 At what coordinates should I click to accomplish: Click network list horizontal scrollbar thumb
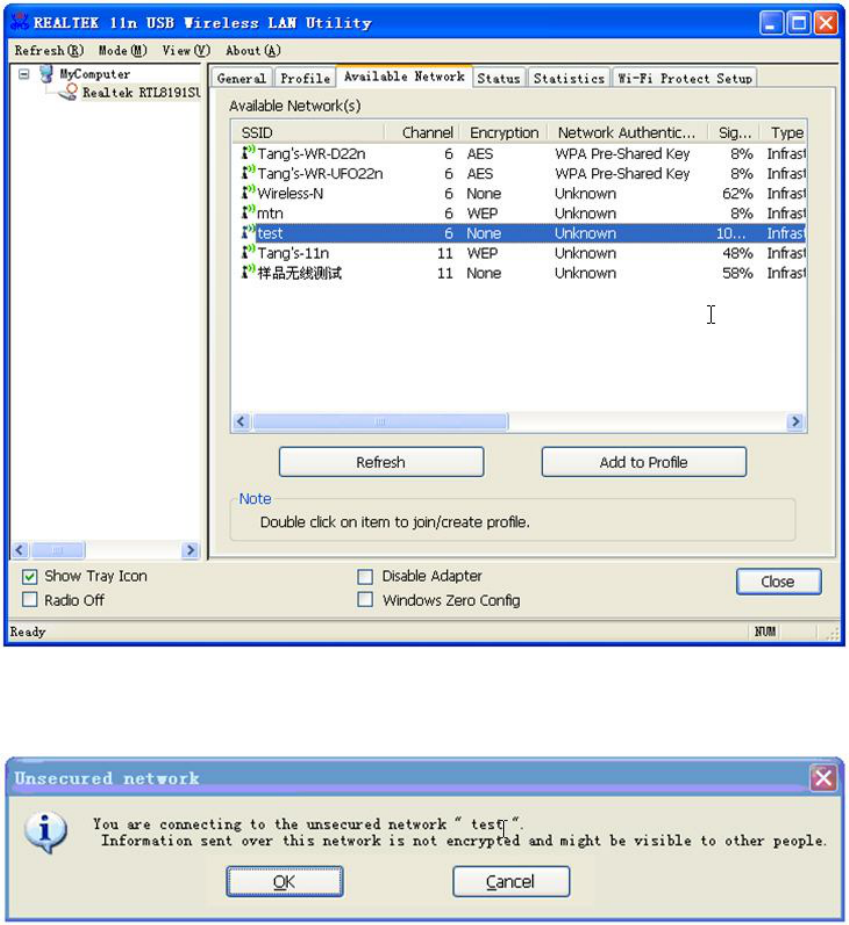pos(380,422)
